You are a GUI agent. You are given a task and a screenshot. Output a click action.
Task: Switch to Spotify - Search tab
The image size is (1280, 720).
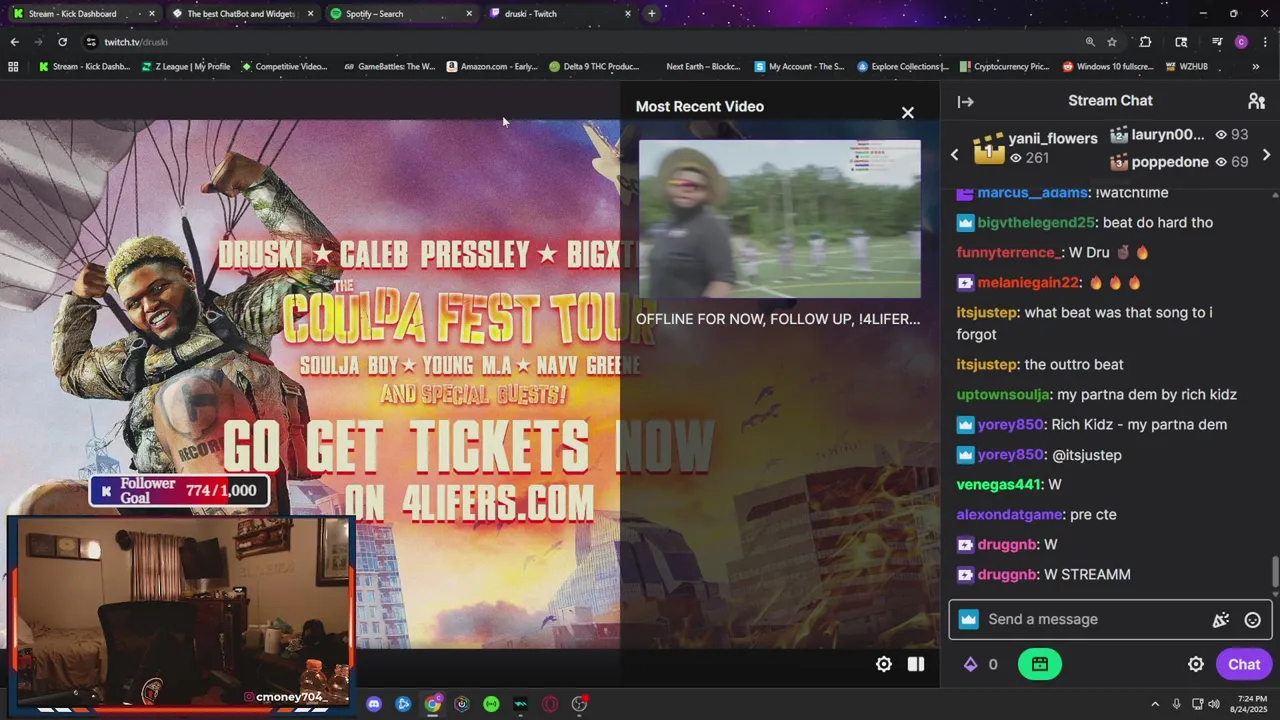pyautogui.click(x=401, y=14)
